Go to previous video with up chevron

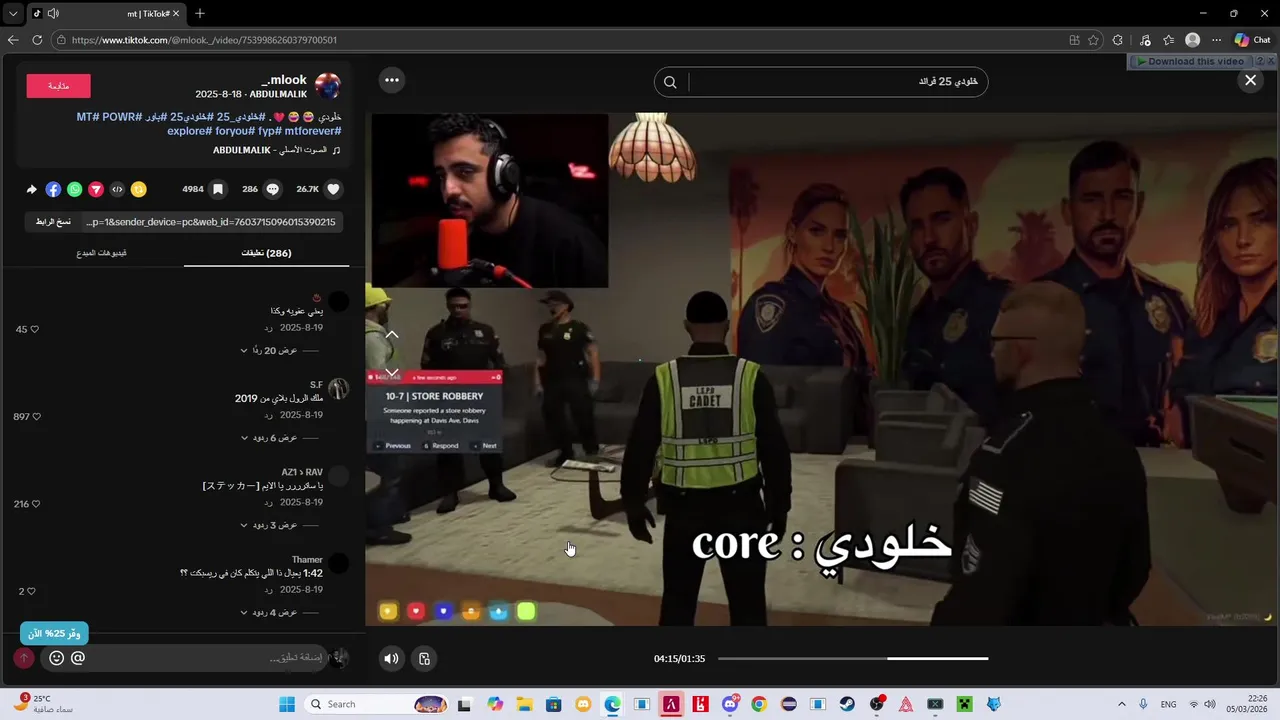pos(392,334)
